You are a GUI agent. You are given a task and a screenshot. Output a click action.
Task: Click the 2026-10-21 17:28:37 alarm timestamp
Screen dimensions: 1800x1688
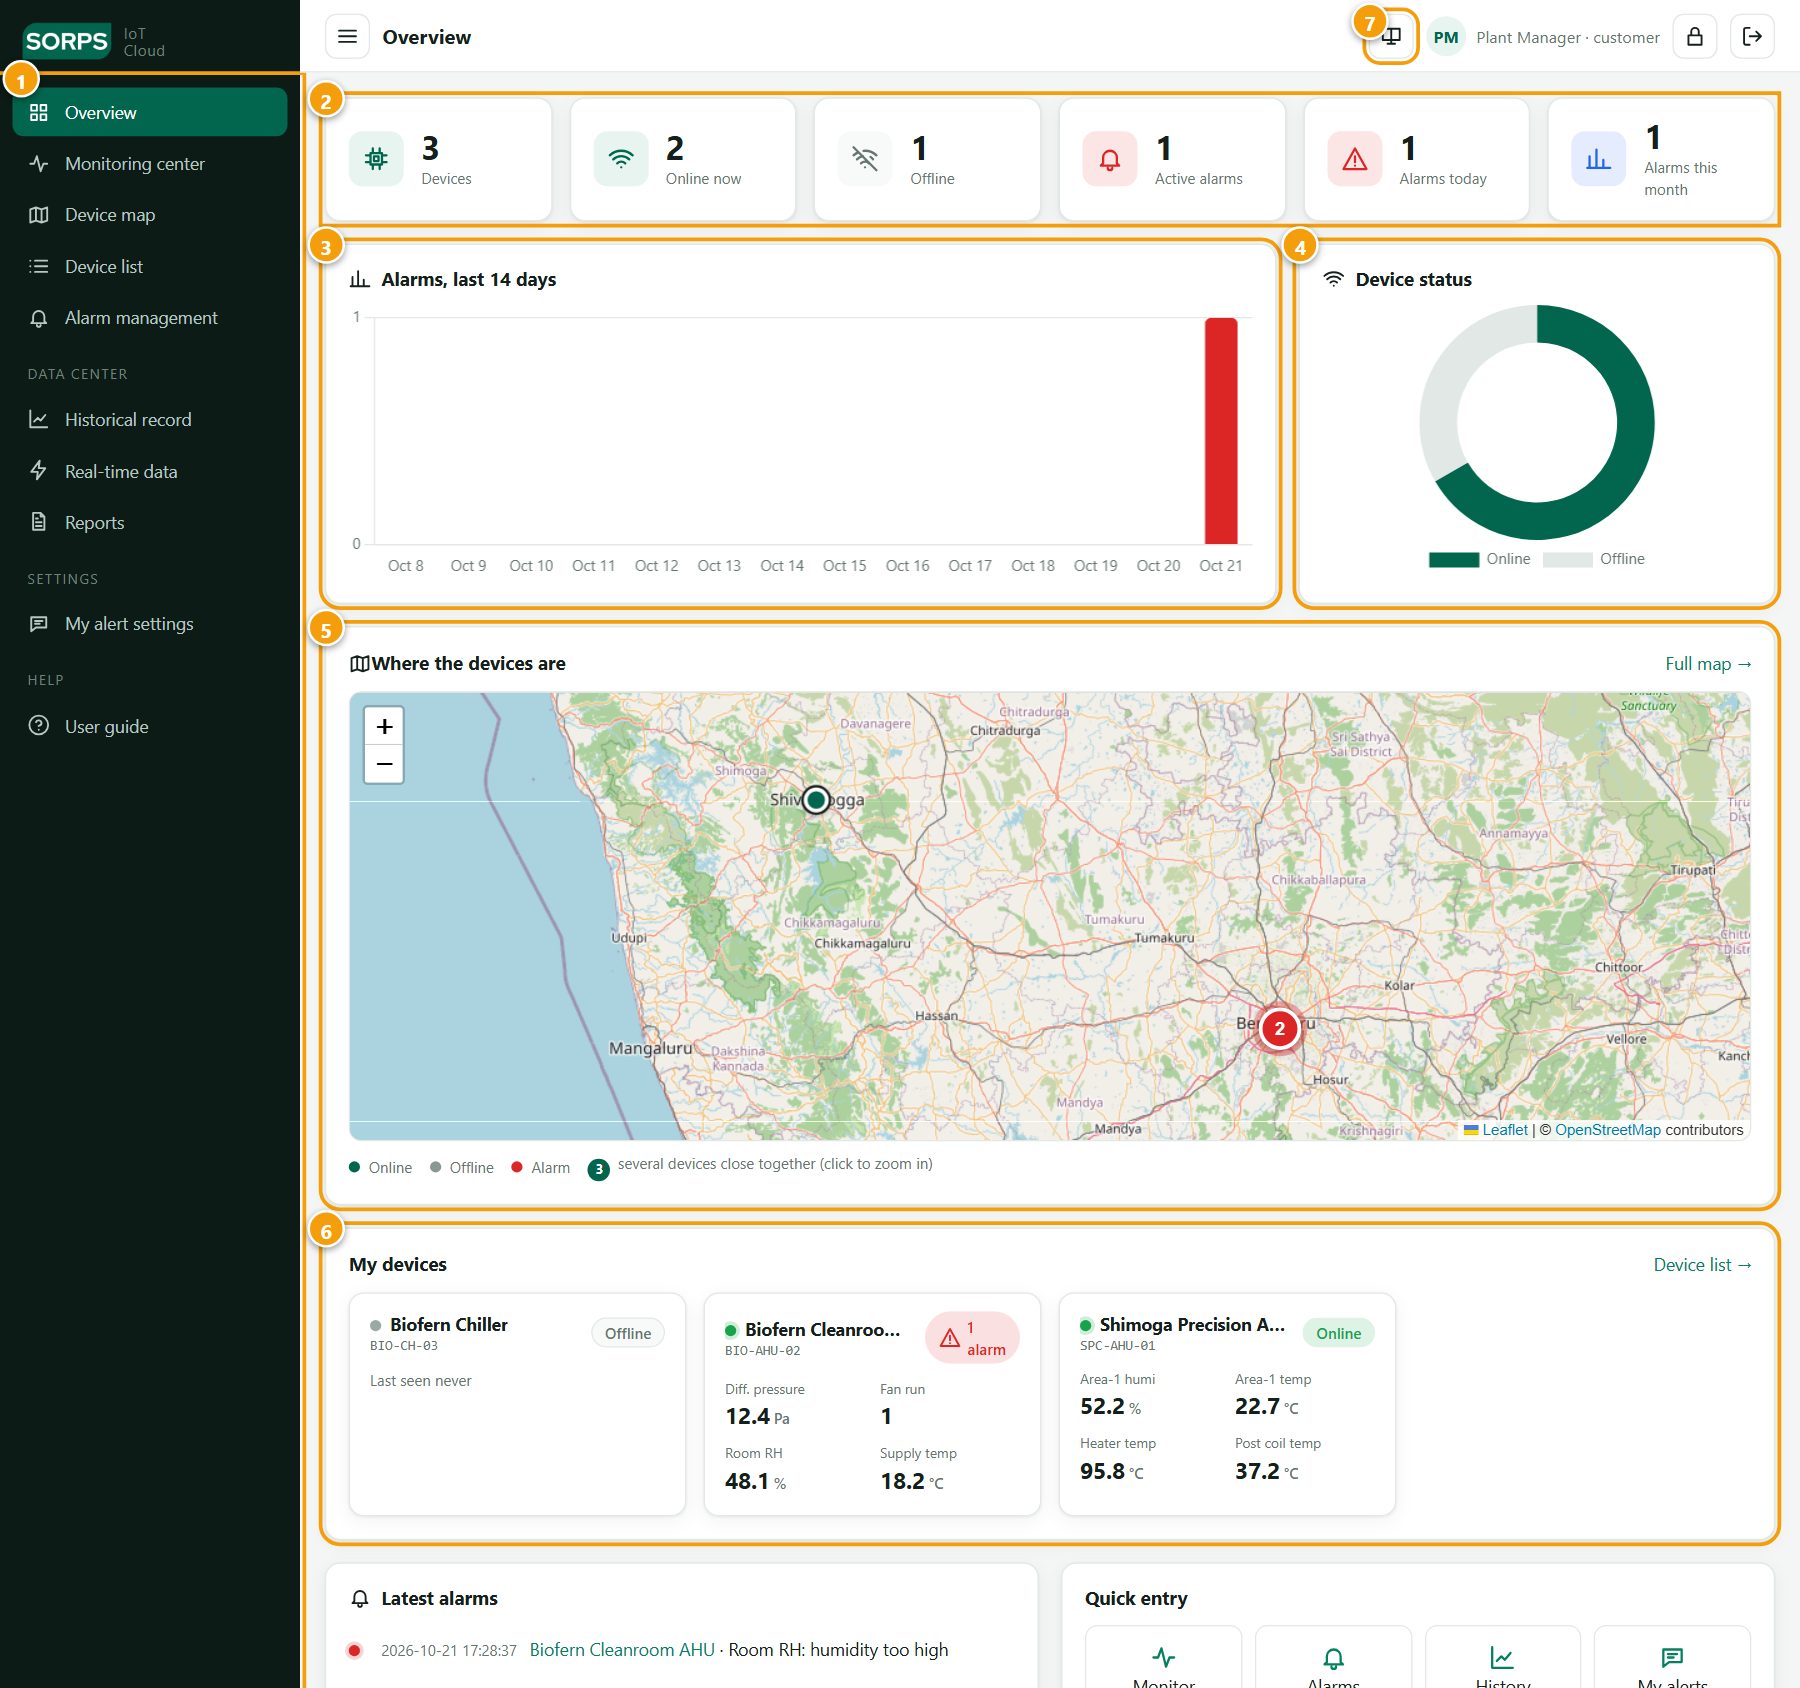pos(448,1651)
